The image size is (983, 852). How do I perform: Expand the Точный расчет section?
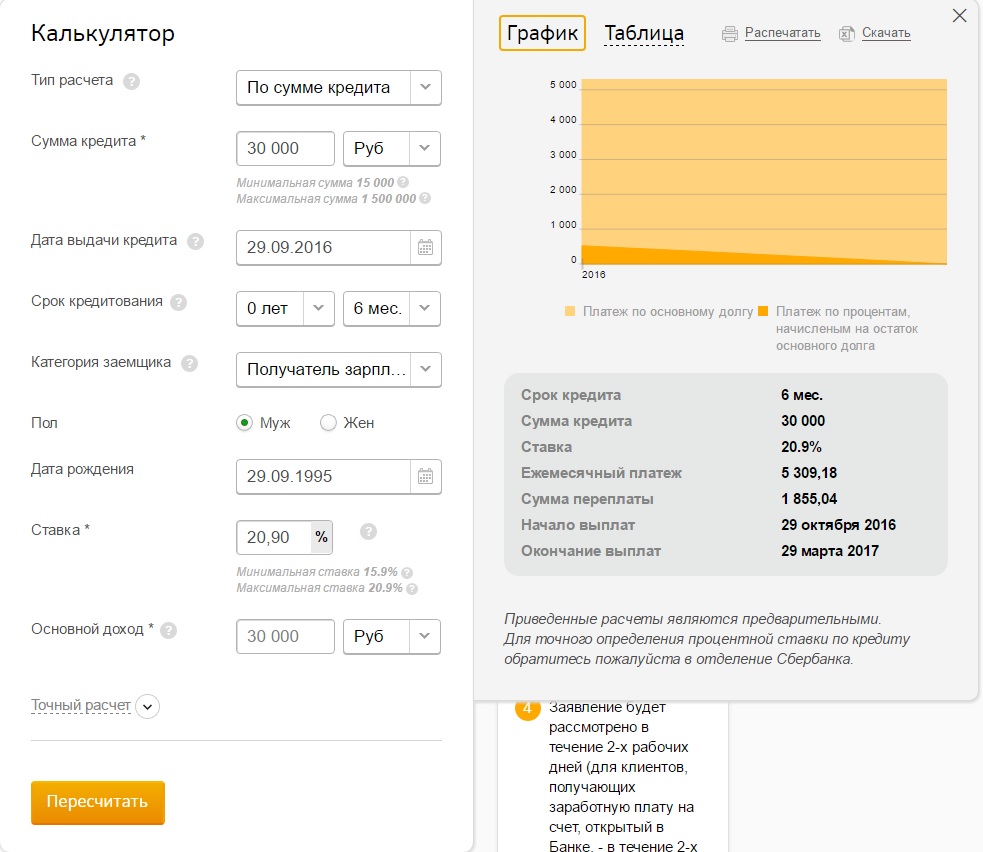pyautogui.click(x=147, y=706)
